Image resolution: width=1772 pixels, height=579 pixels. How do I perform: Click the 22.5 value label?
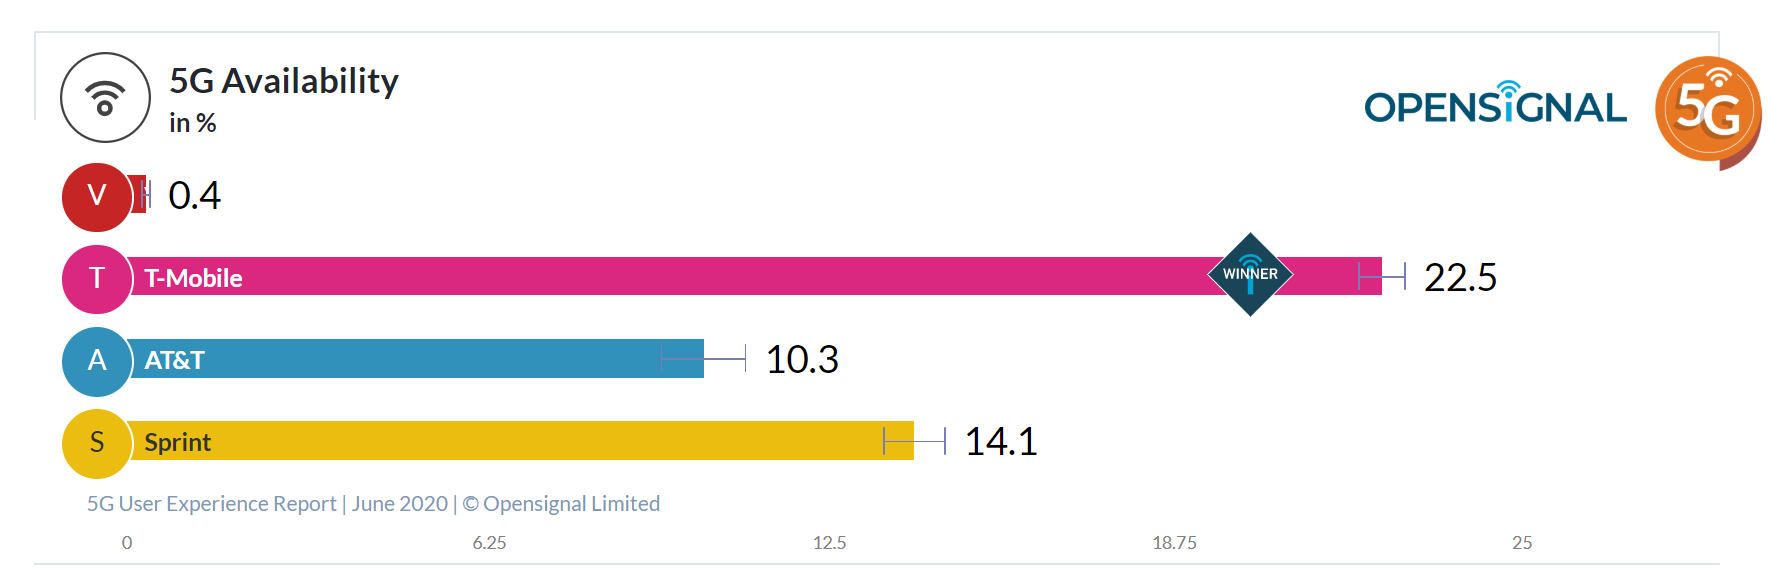pos(1460,278)
